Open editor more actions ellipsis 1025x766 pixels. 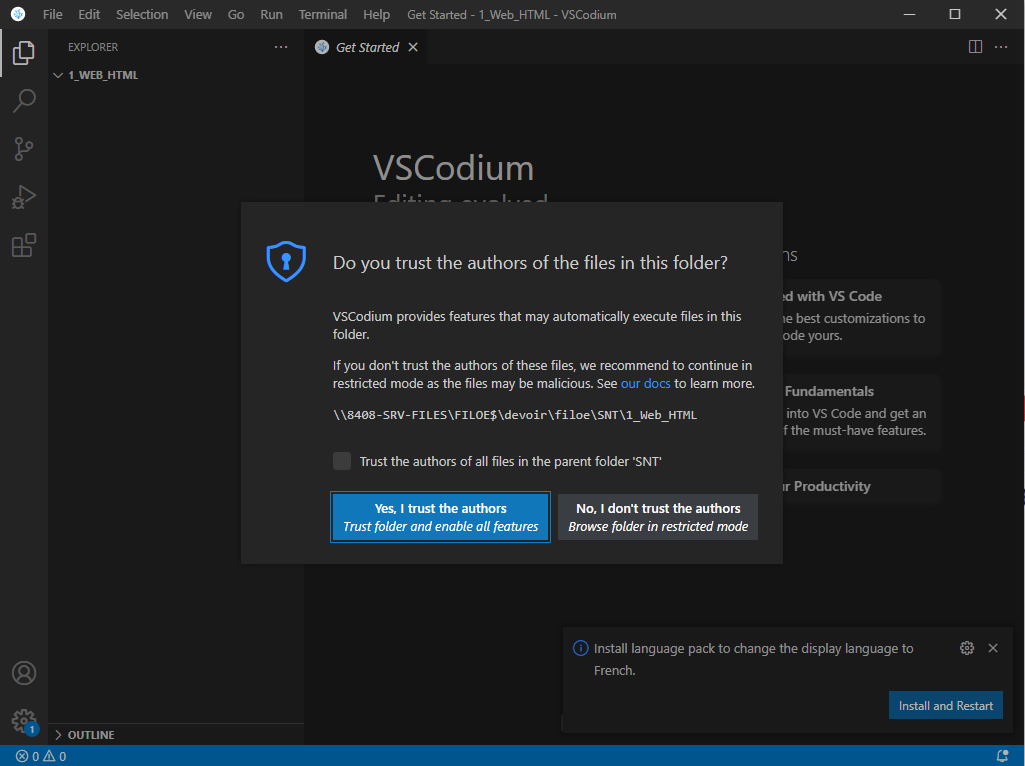[1001, 47]
